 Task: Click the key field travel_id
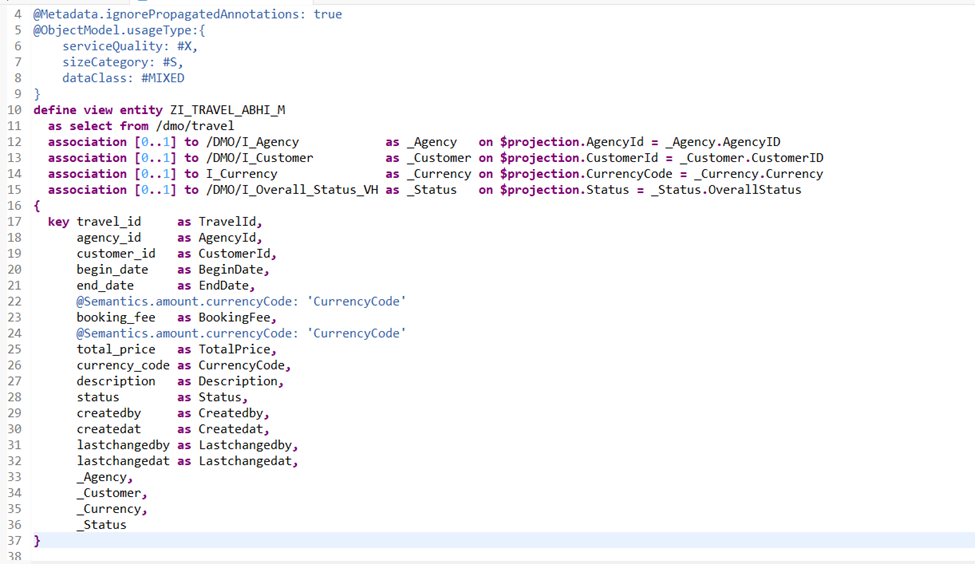109,221
